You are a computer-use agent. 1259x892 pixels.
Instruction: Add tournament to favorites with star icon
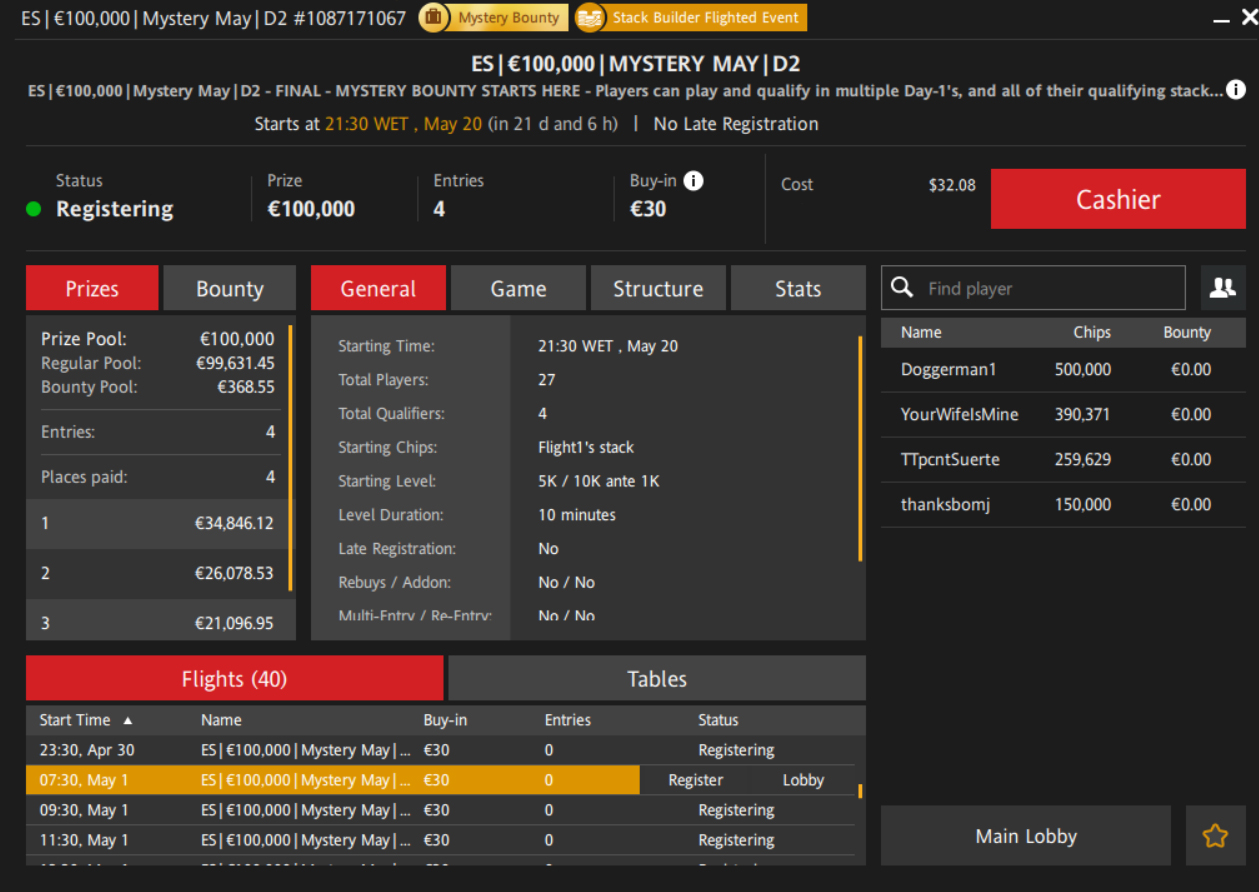pyautogui.click(x=1215, y=836)
